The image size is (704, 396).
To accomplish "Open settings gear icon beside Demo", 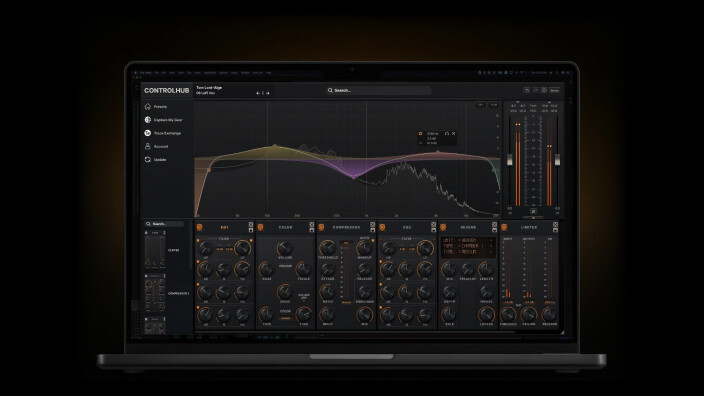I will (x=544, y=90).
